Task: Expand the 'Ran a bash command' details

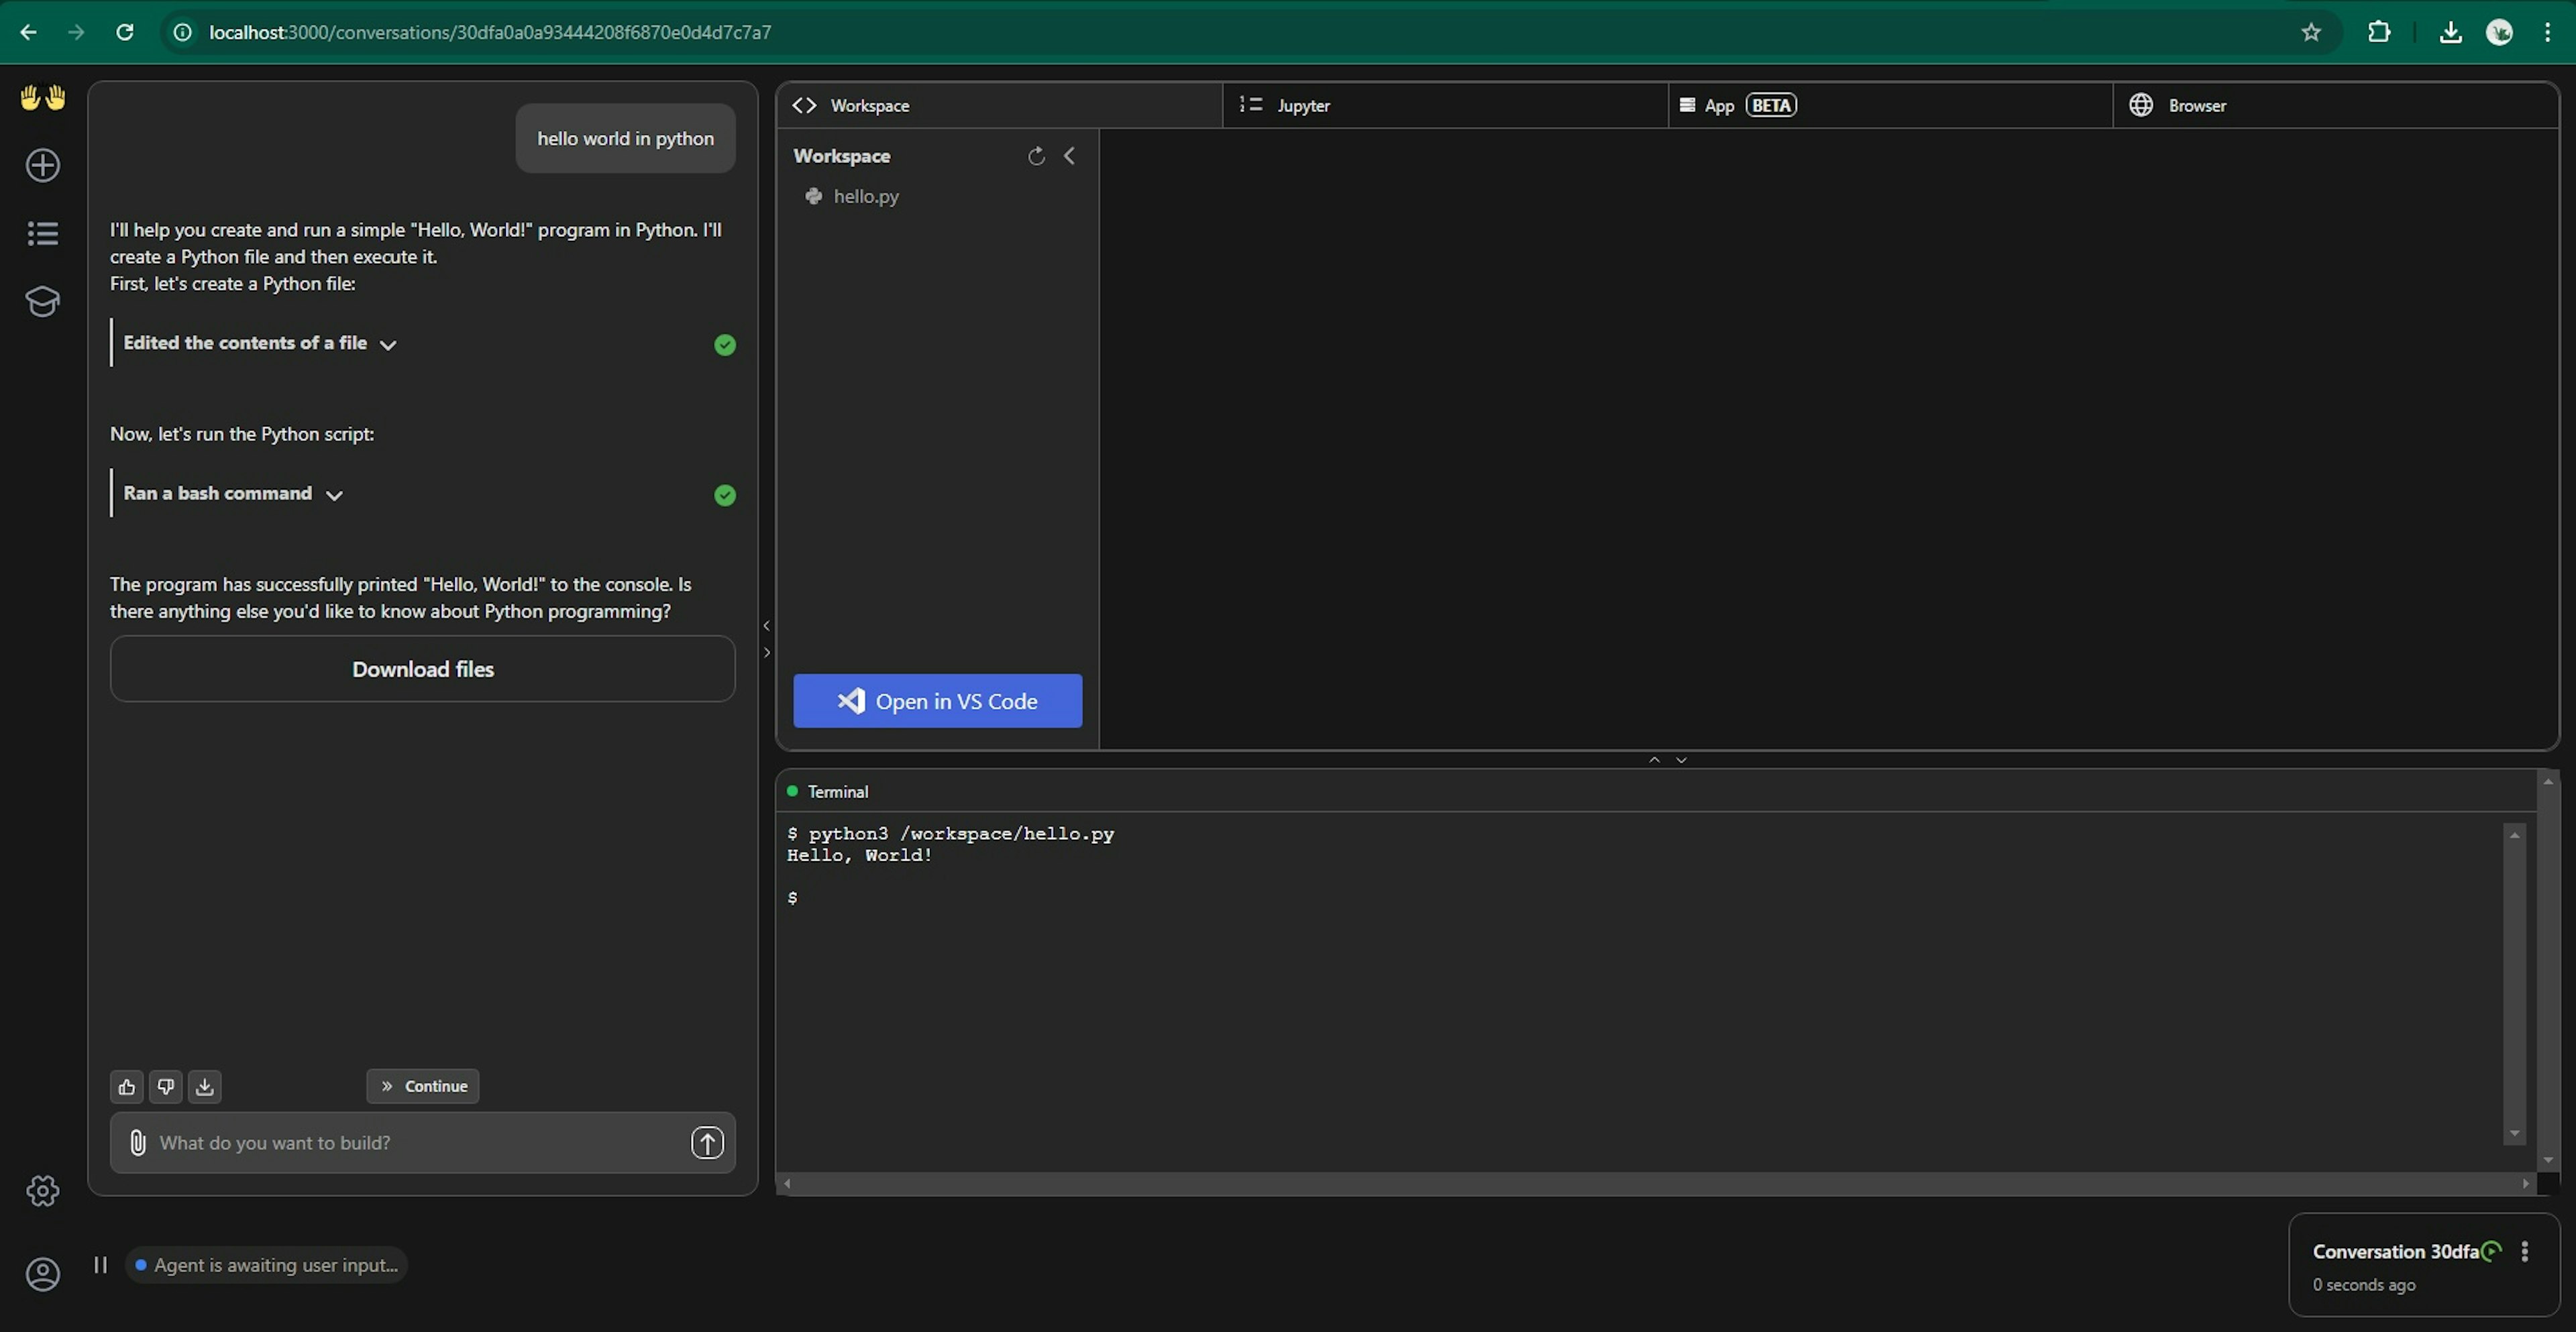Action: 233,493
